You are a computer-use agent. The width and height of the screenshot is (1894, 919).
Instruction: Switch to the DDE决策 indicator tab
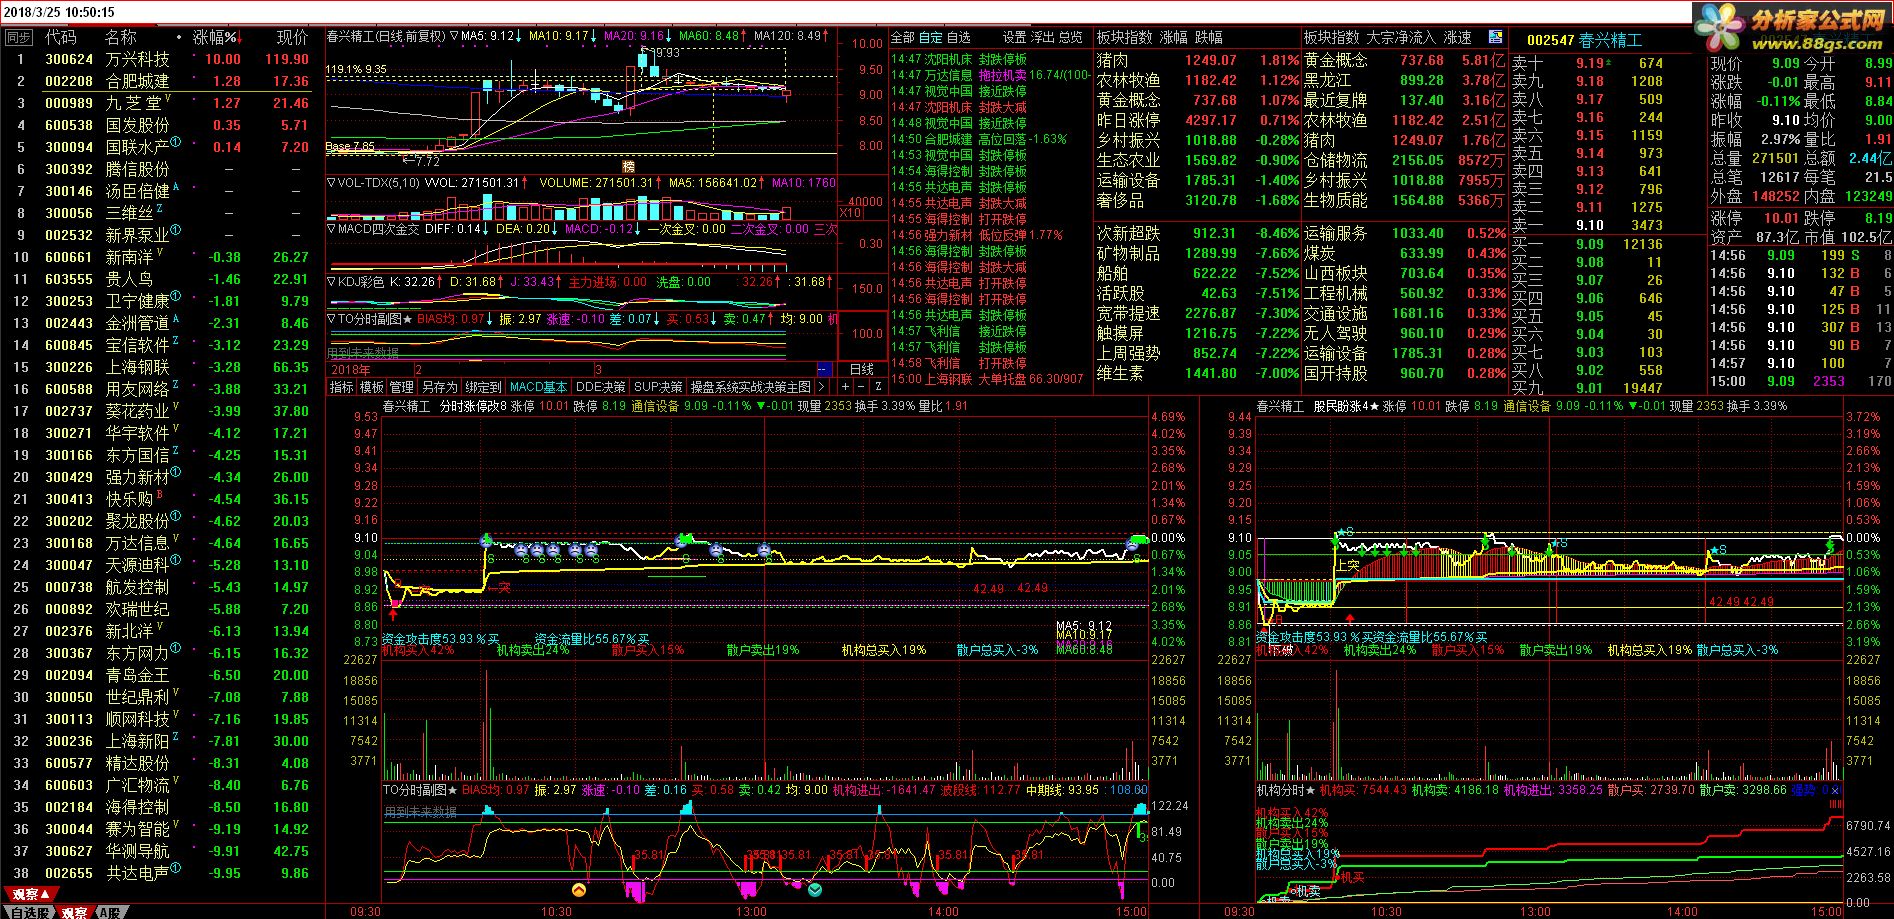[x=601, y=387]
